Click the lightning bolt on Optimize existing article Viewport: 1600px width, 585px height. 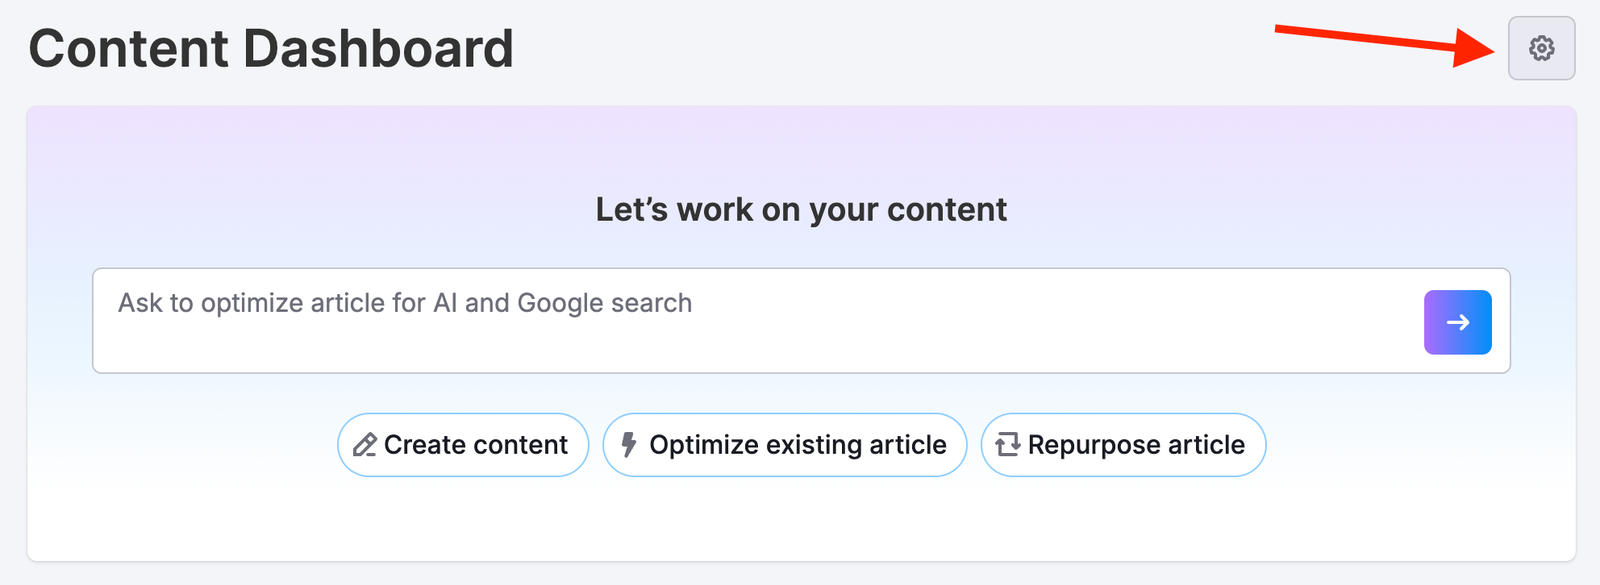pyautogui.click(x=629, y=445)
